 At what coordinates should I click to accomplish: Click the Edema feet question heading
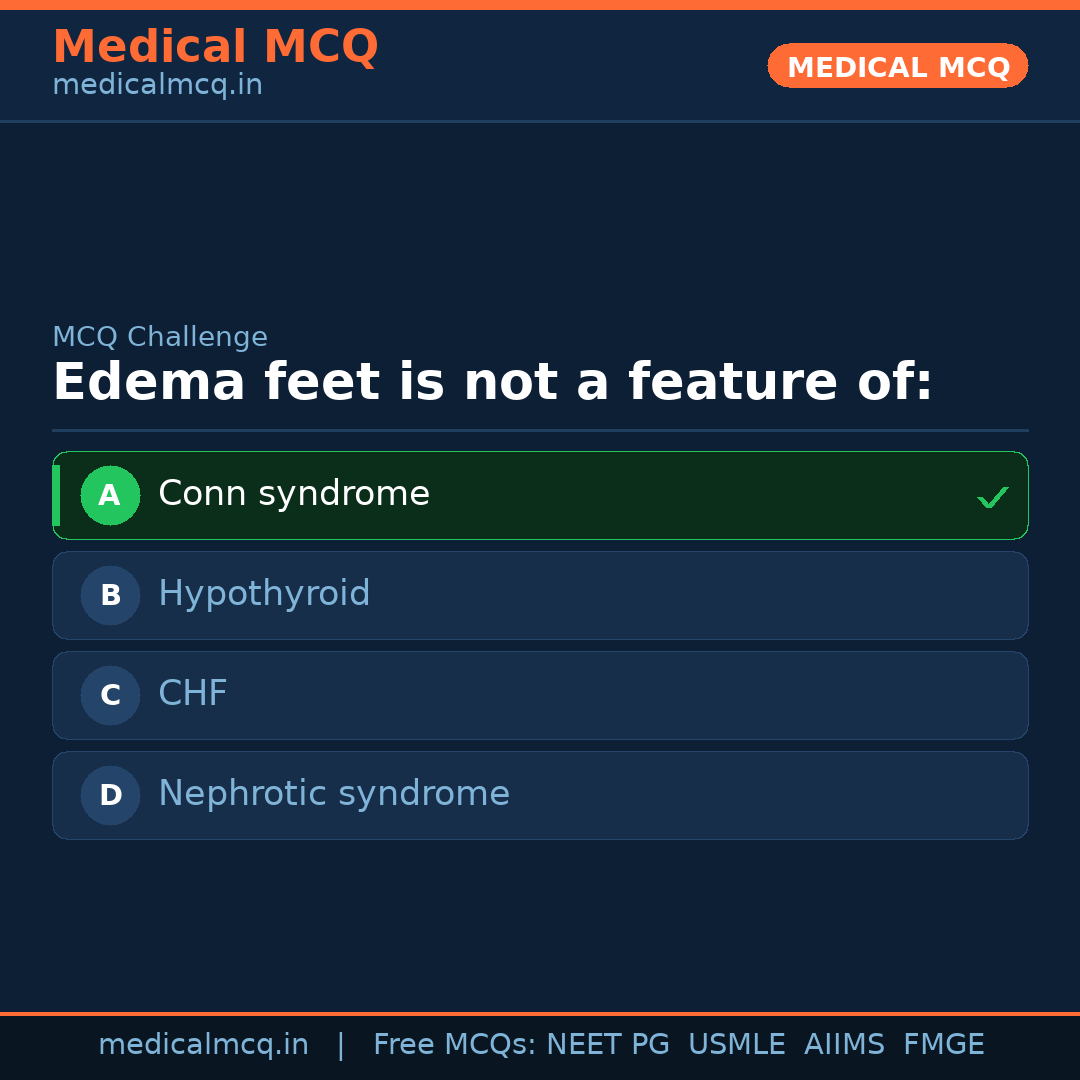[492, 383]
